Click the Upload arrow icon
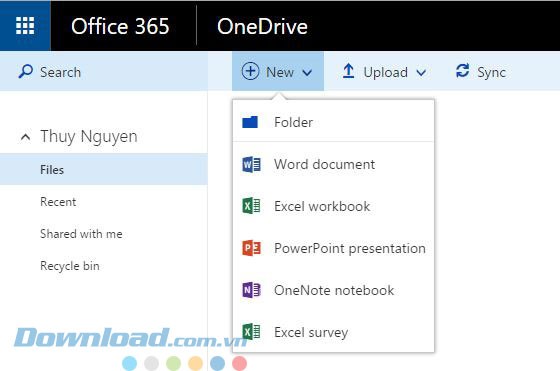The height and width of the screenshot is (371, 560). coord(348,71)
